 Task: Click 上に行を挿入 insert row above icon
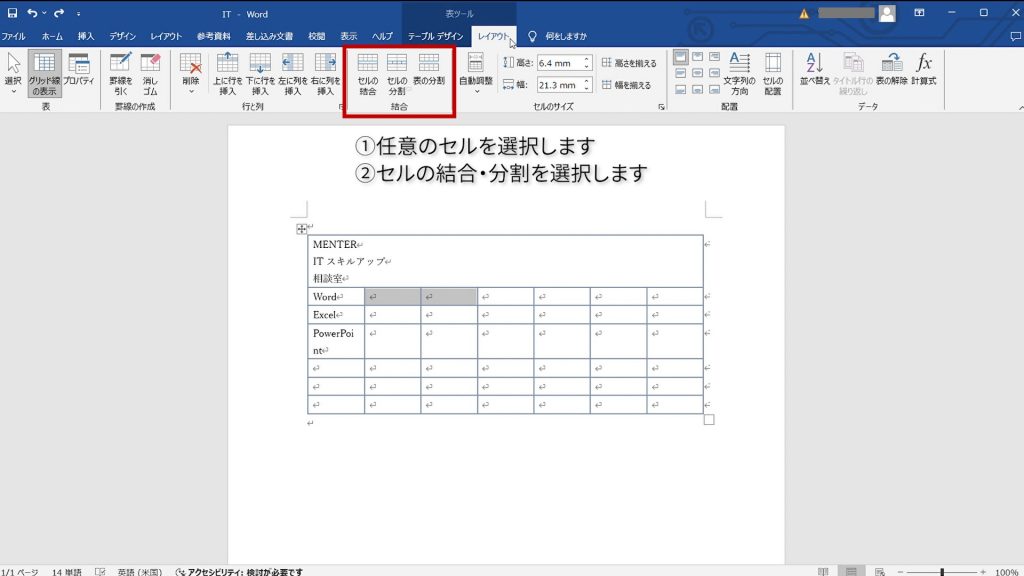[227, 74]
